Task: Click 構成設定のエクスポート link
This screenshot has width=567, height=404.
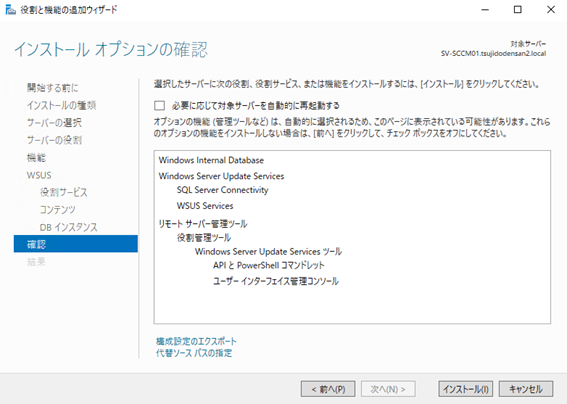Action: (x=196, y=341)
